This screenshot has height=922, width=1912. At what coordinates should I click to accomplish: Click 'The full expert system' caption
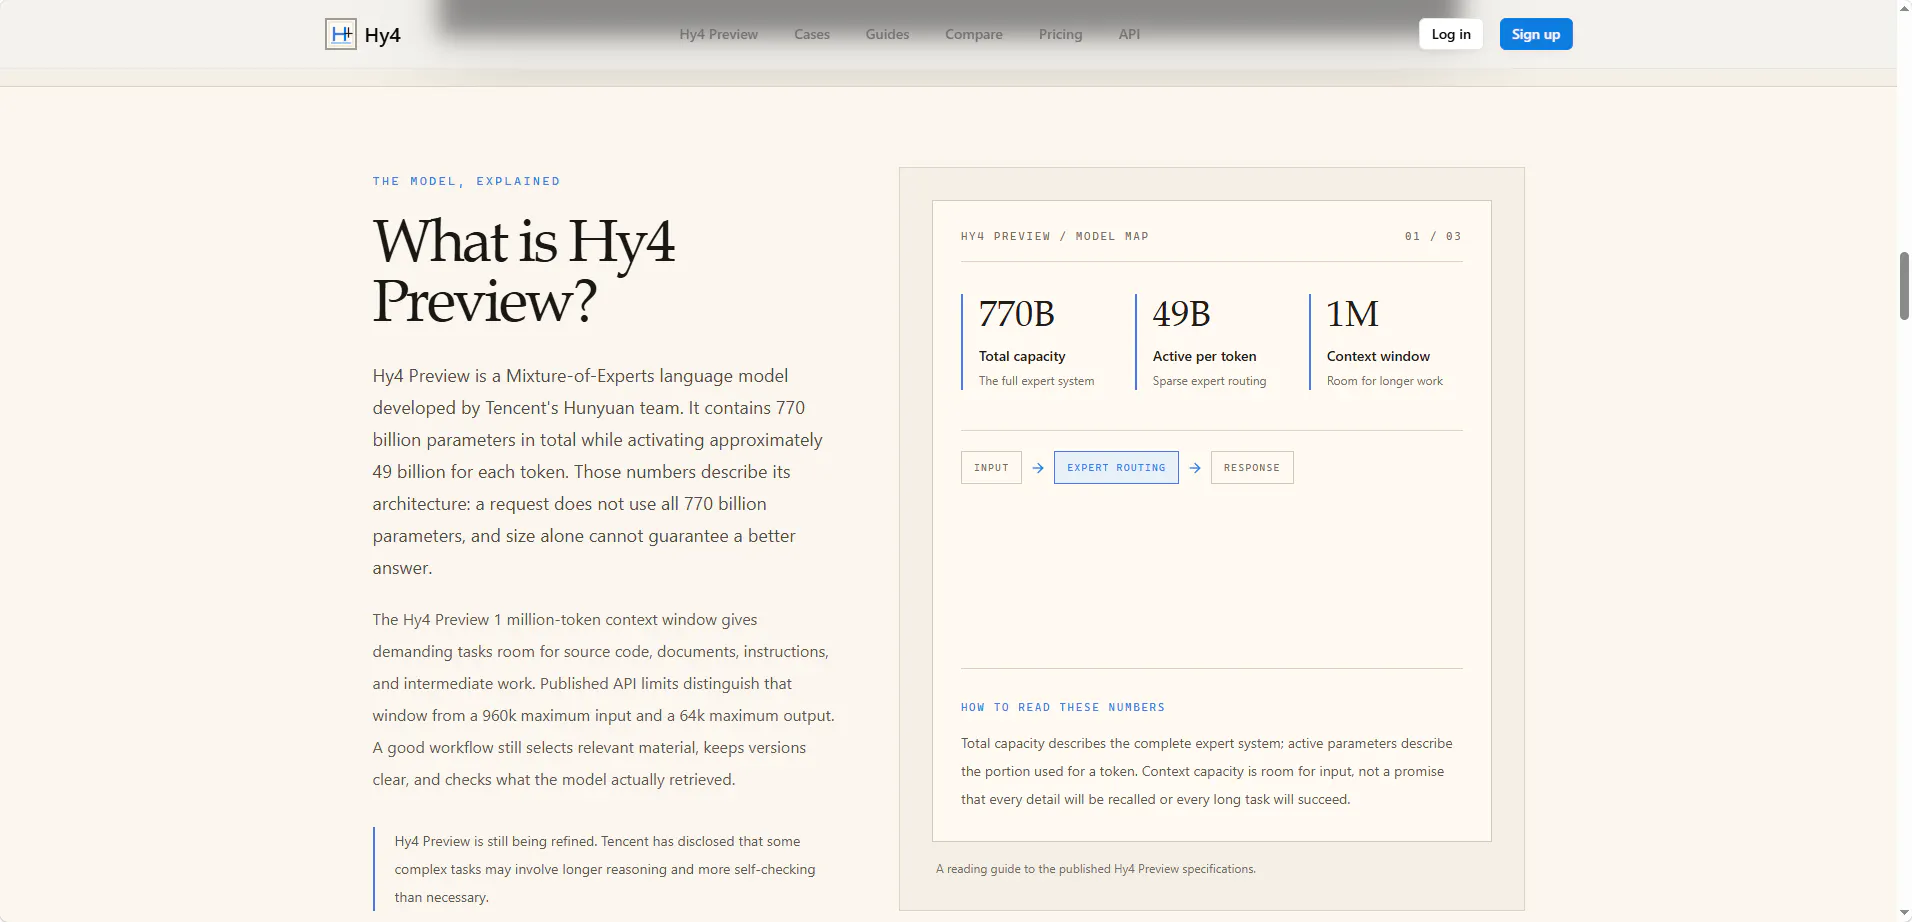pyautogui.click(x=1036, y=381)
